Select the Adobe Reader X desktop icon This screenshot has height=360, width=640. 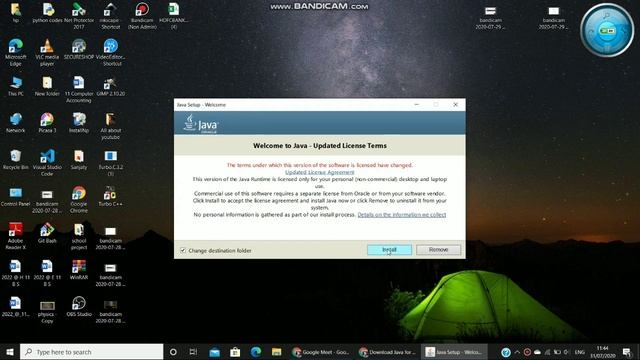[x=16, y=236]
